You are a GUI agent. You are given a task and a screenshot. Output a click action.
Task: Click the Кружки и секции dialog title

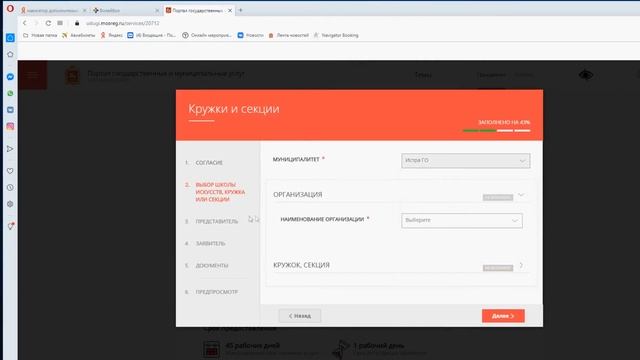[x=234, y=109]
